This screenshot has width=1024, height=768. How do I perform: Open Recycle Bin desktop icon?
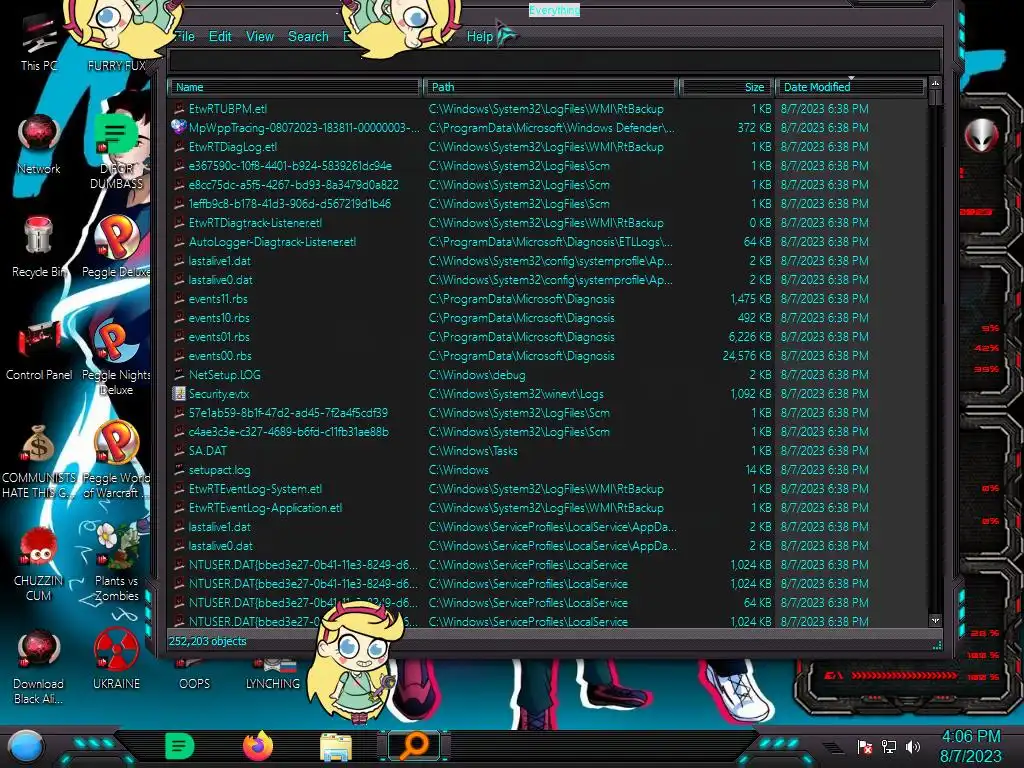[39, 247]
